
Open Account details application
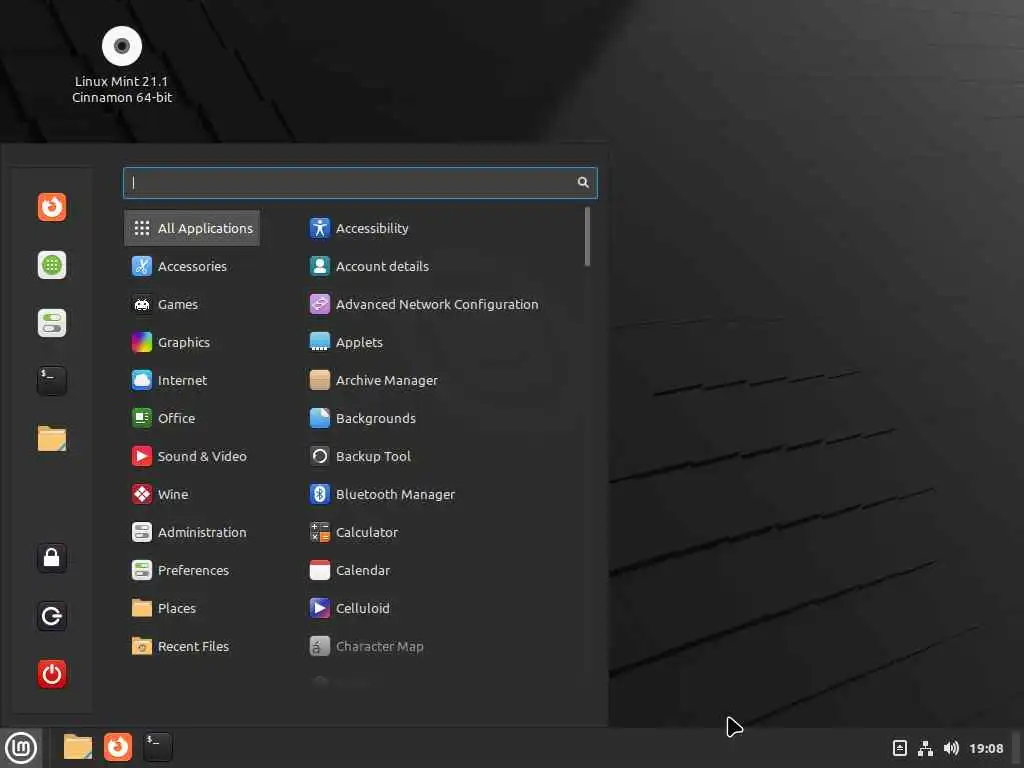click(x=370, y=266)
